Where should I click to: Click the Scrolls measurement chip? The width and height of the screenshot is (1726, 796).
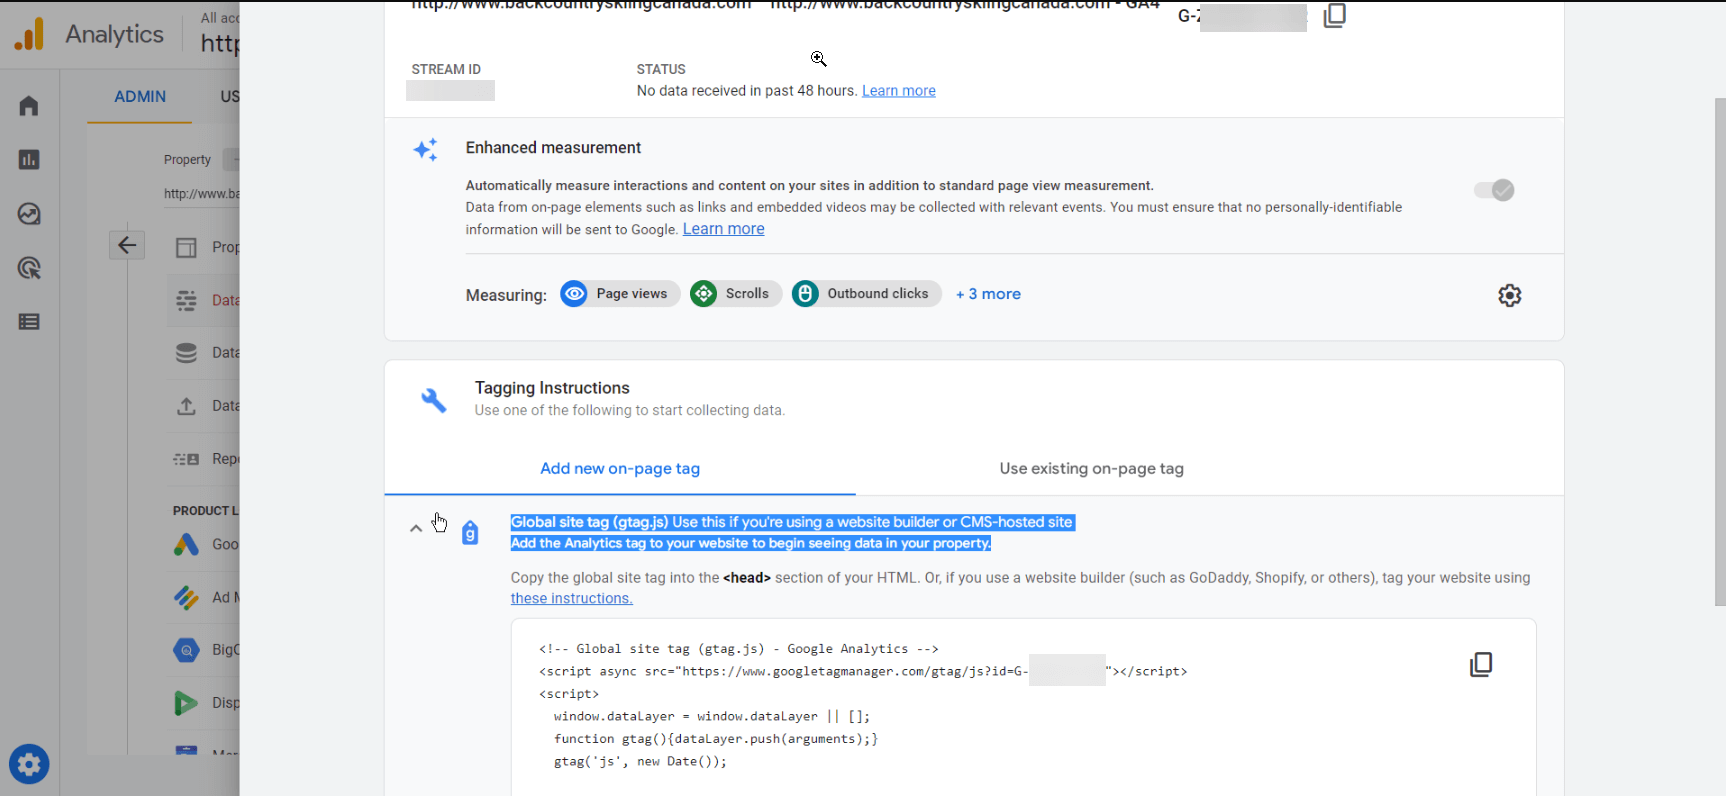[x=736, y=294]
